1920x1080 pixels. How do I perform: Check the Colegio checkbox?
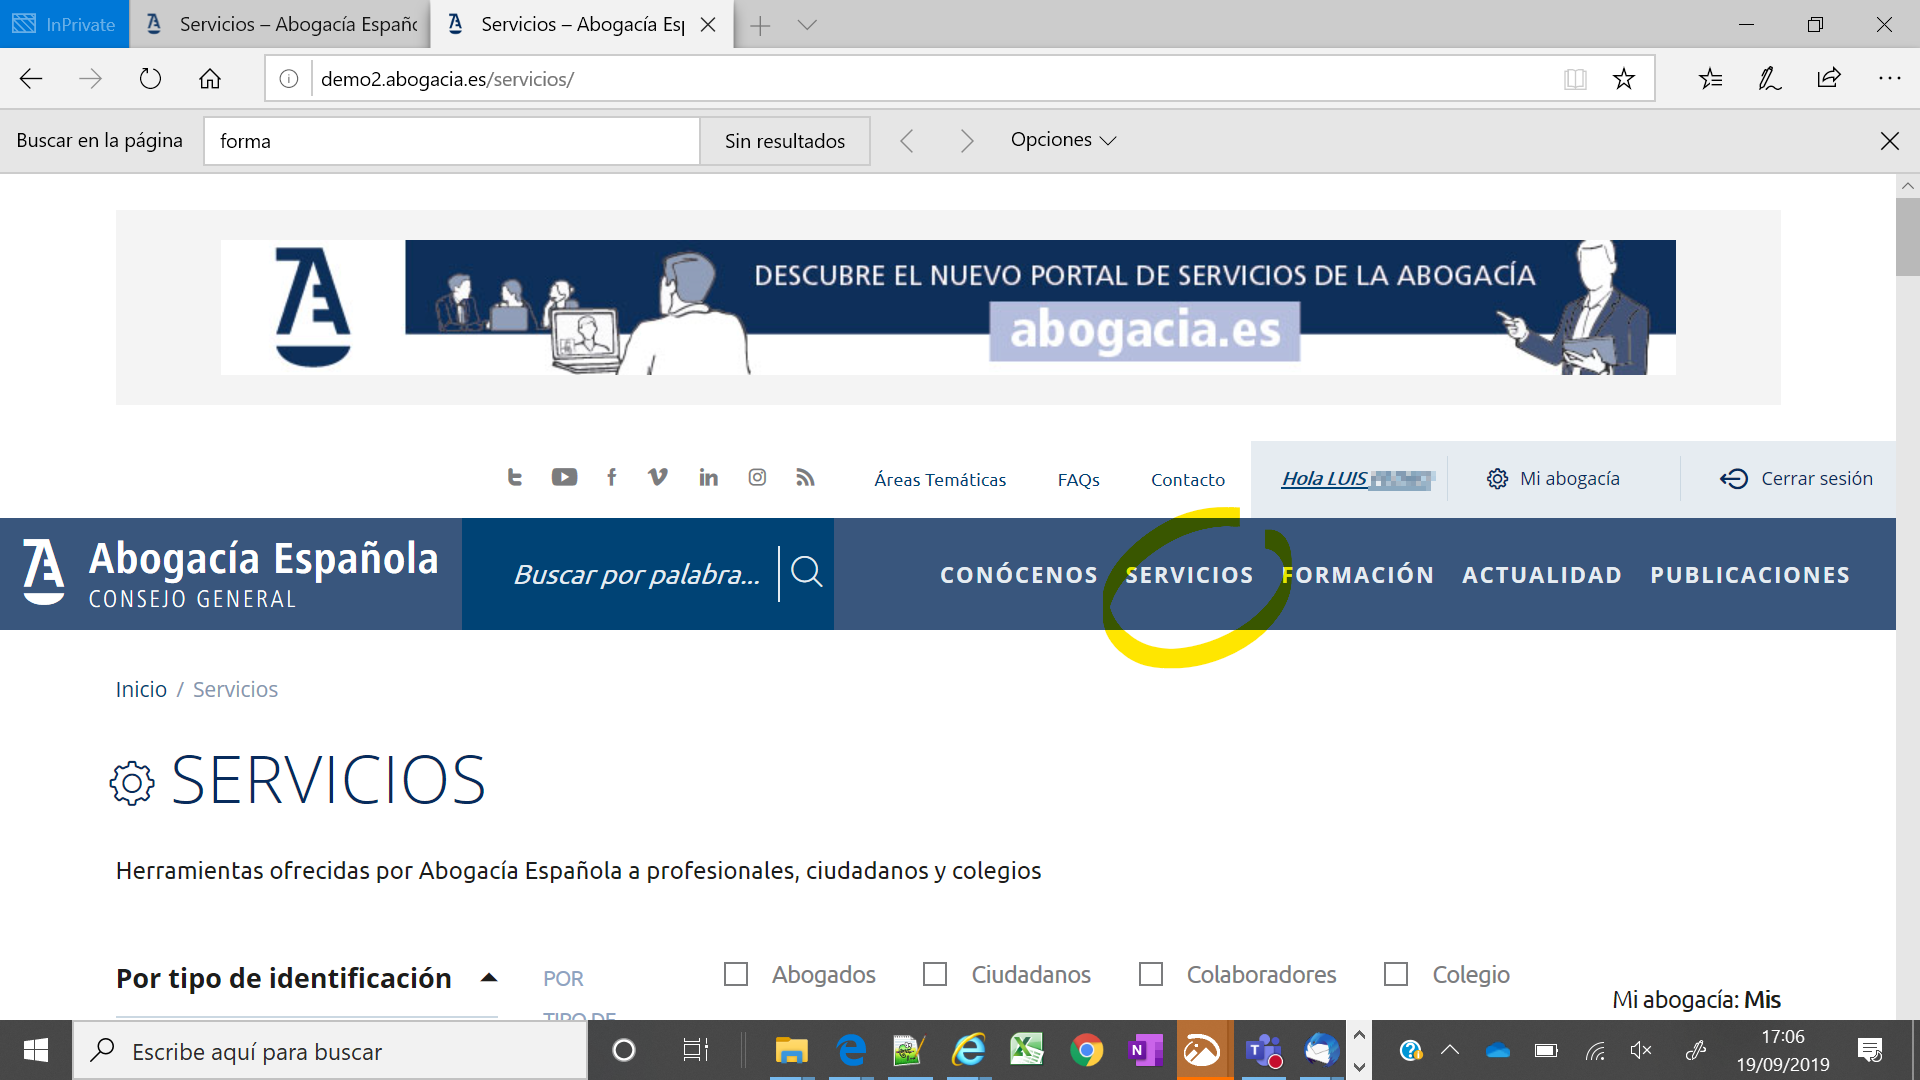click(x=1396, y=974)
